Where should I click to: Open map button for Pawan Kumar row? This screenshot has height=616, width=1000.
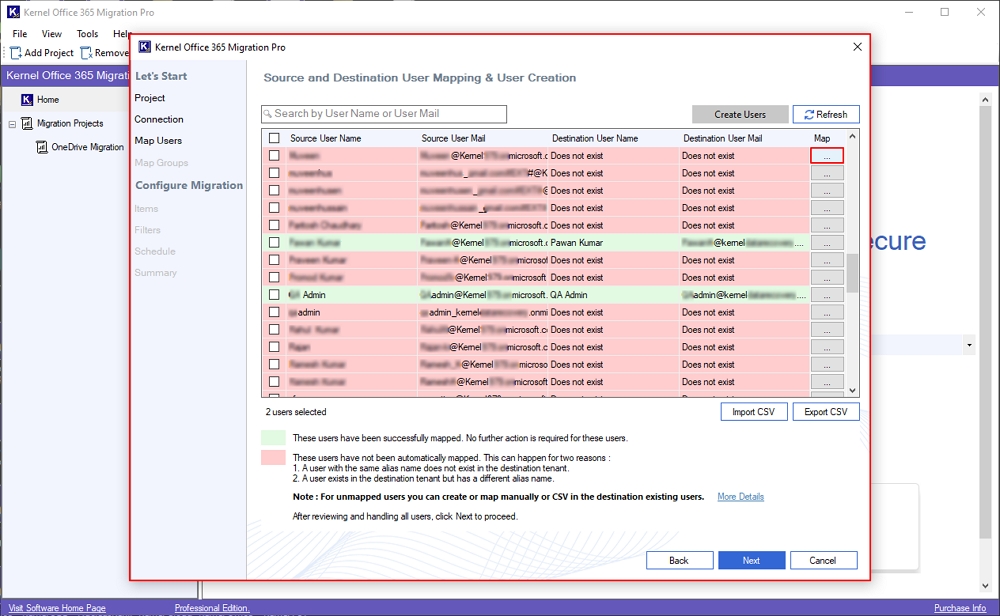pos(827,243)
